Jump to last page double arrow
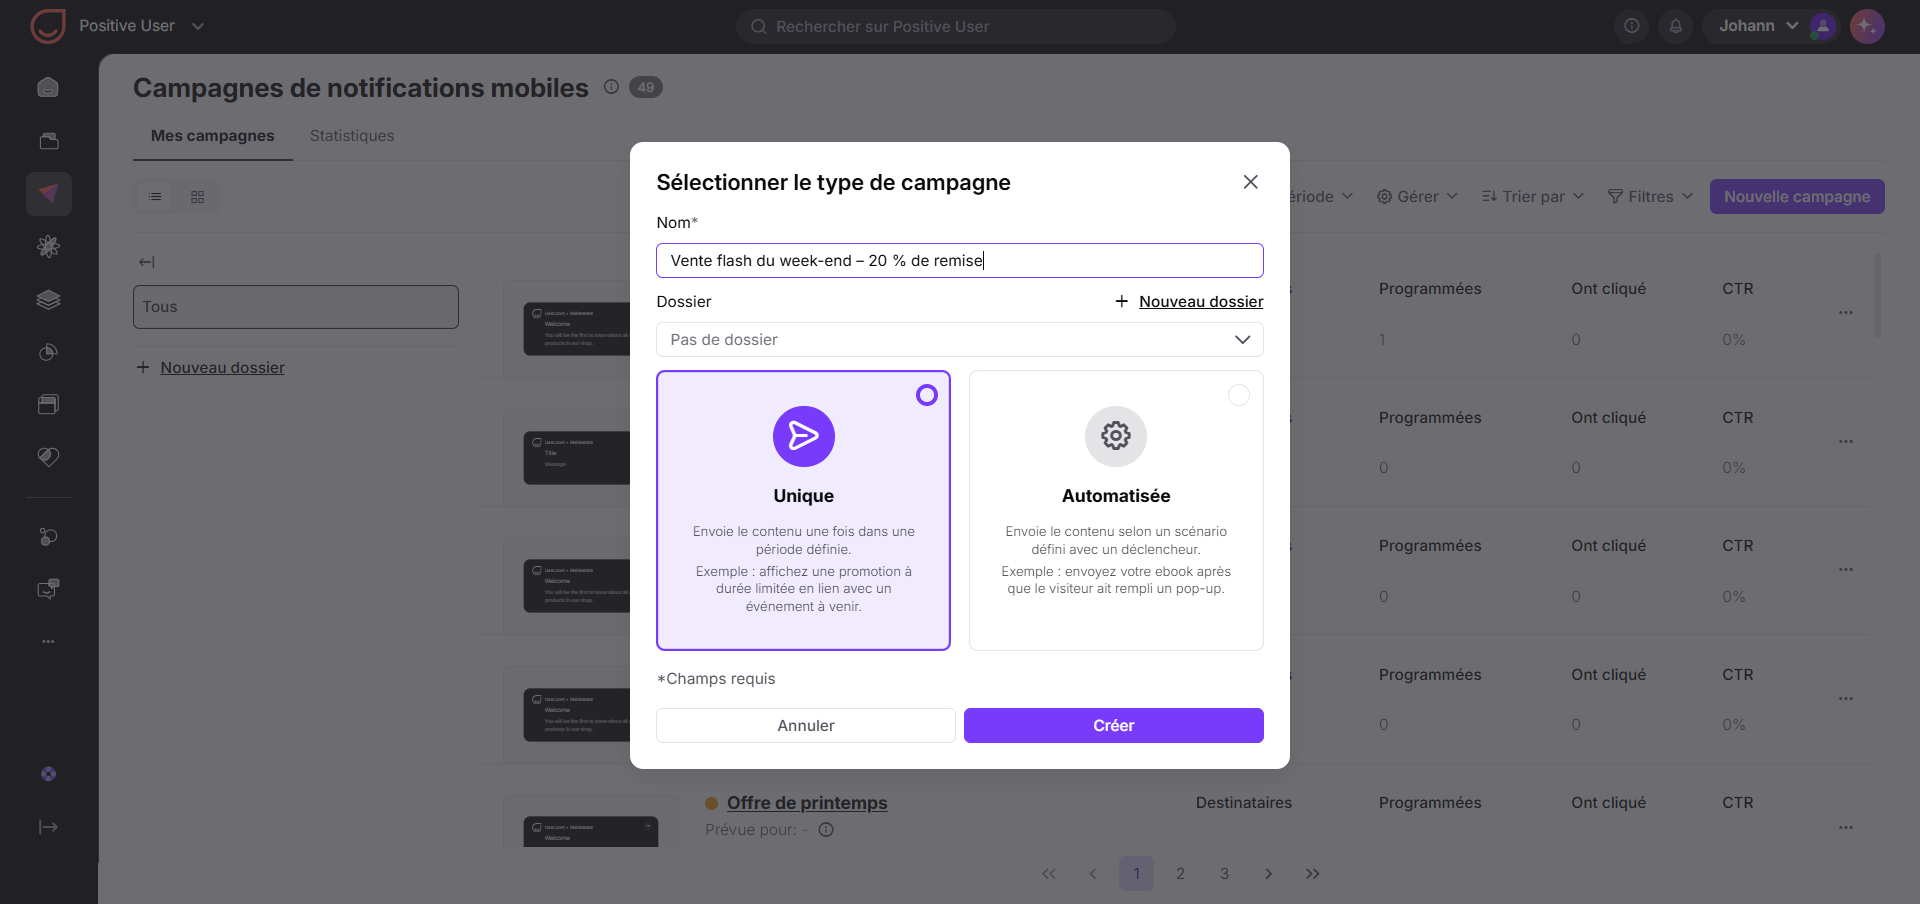Viewport: 1920px width, 904px height. click(x=1313, y=874)
